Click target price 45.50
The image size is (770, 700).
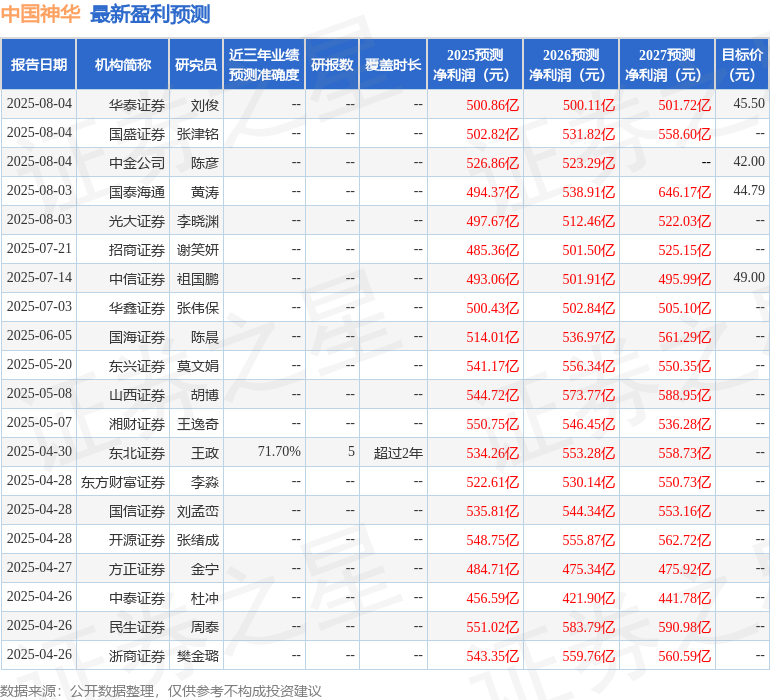pyautogui.click(x=749, y=104)
